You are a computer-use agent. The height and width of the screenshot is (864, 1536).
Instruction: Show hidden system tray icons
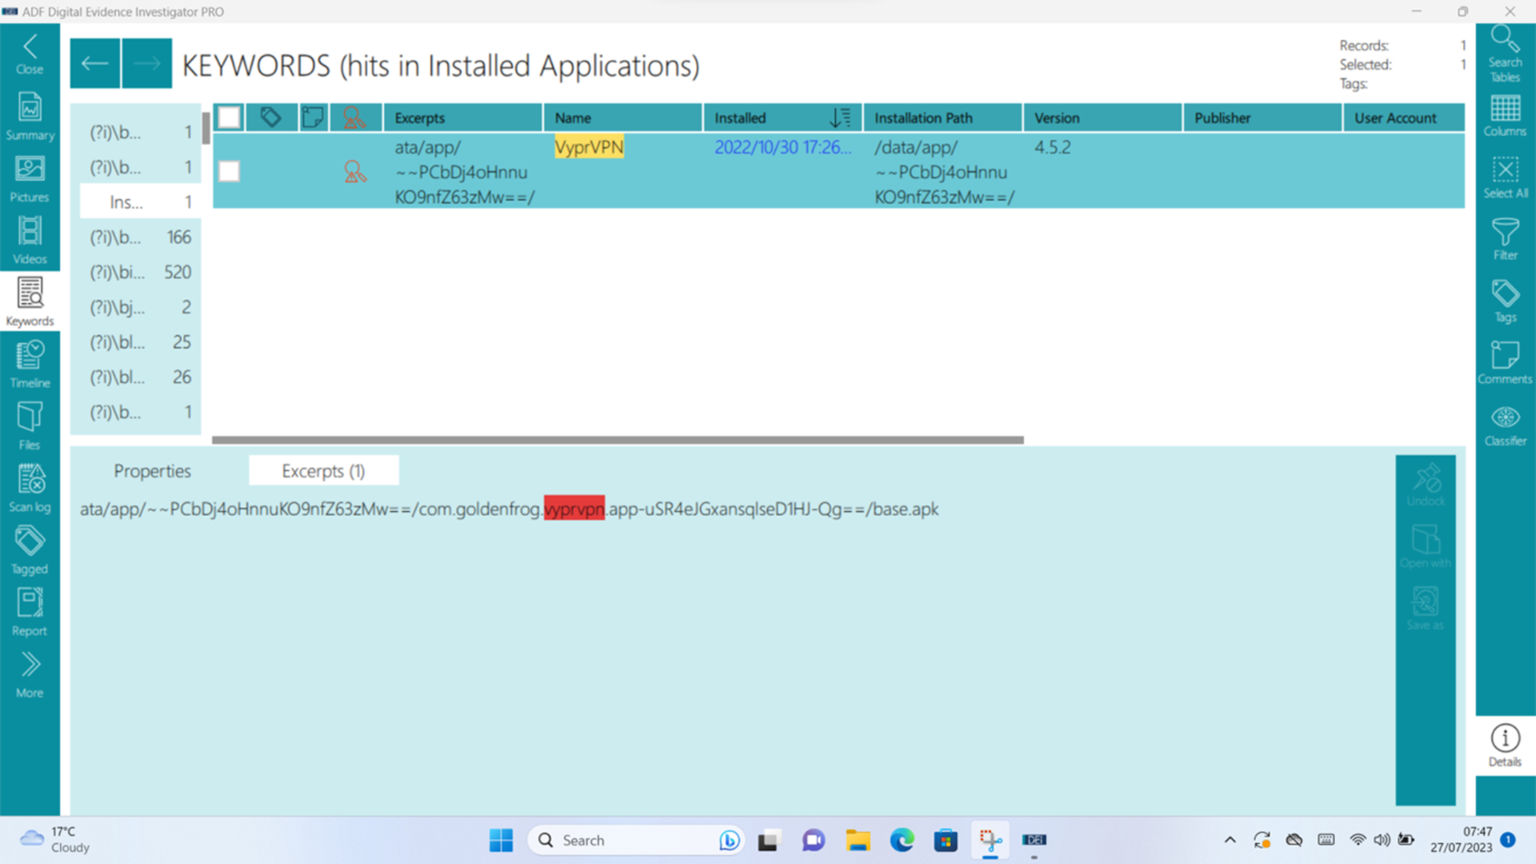click(1230, 840)
